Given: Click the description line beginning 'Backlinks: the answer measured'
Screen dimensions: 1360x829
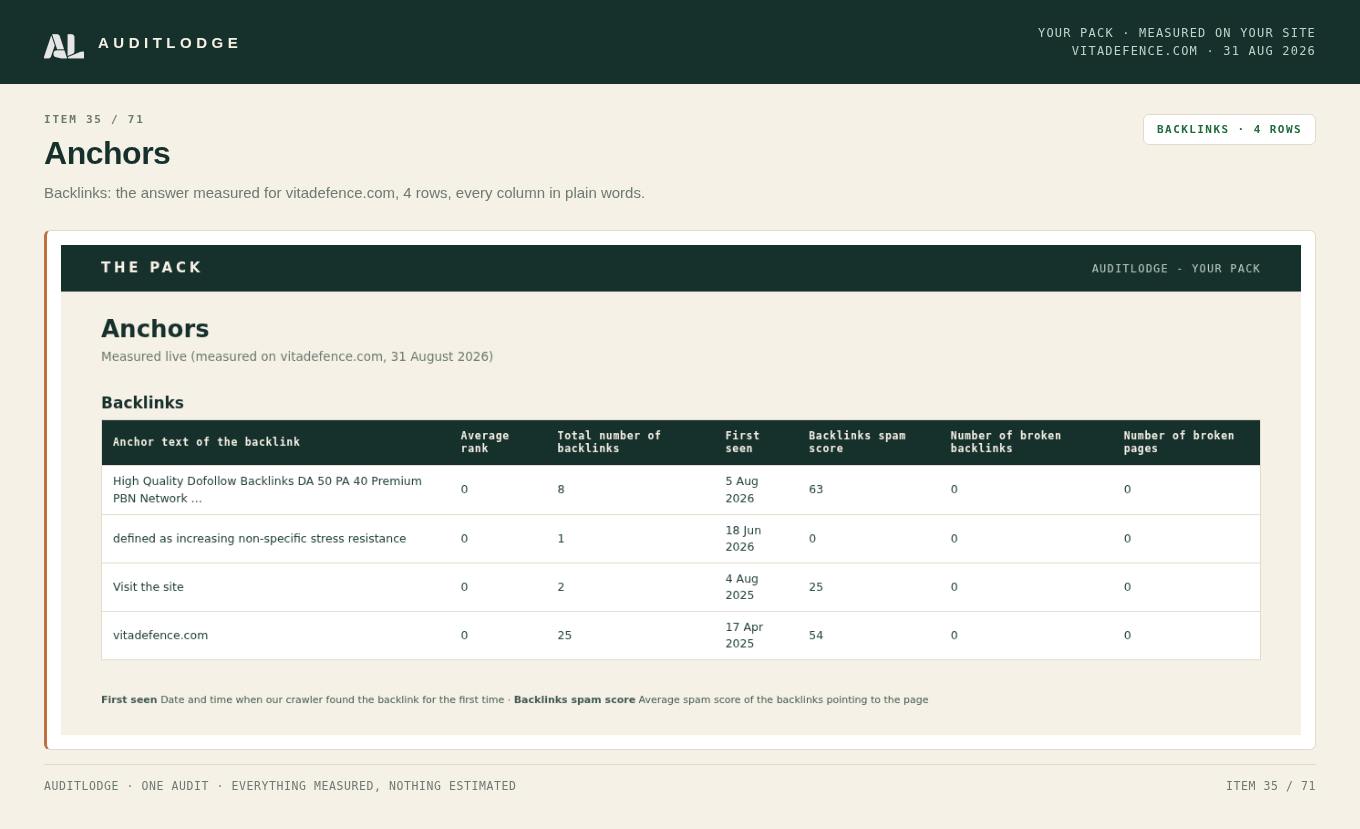Looking at the screenshot, I should [x=344, y=193].
